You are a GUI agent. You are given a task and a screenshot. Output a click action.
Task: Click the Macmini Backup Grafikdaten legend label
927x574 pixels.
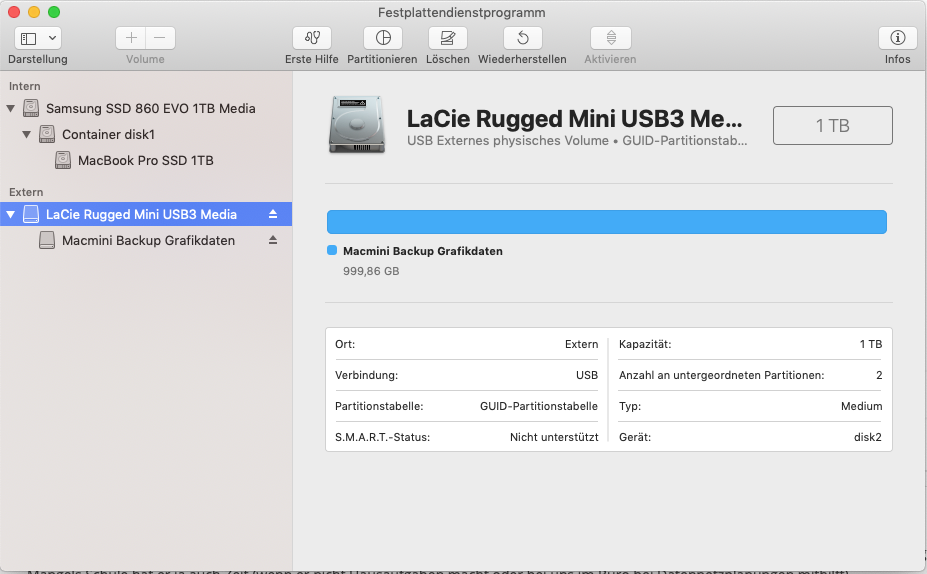point(423,251)
